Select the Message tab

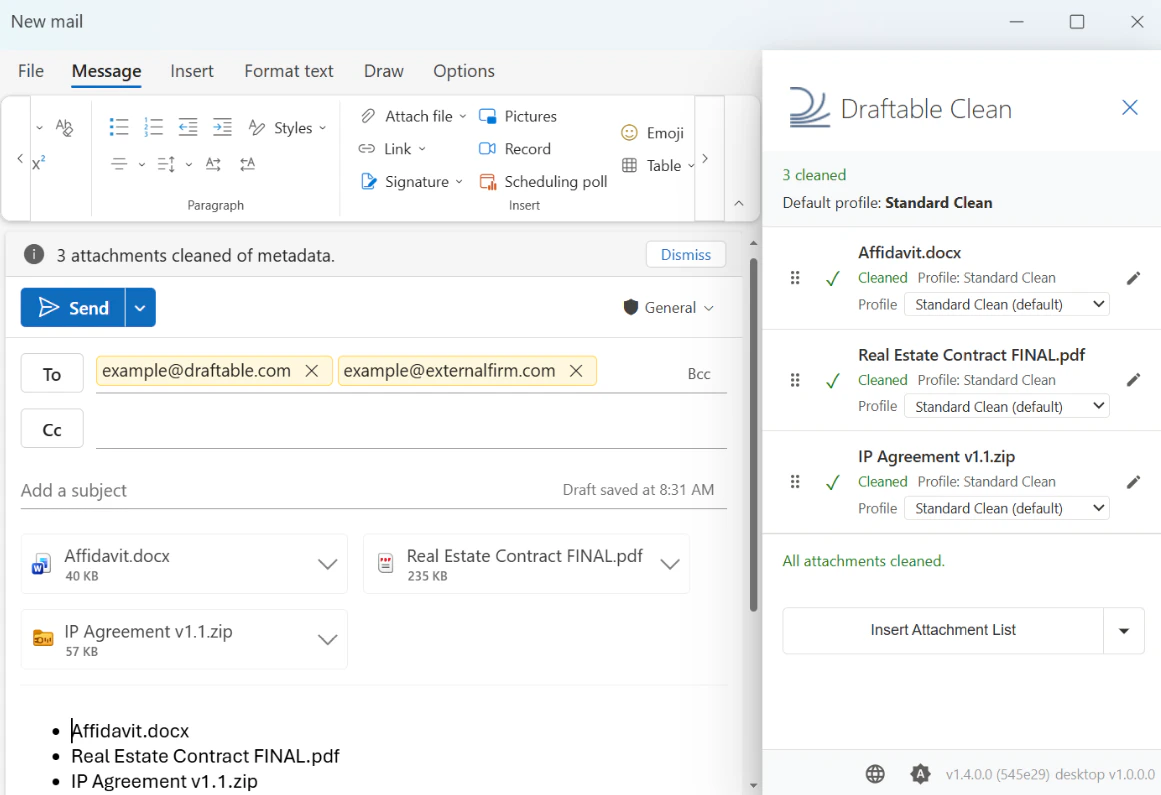107,71
